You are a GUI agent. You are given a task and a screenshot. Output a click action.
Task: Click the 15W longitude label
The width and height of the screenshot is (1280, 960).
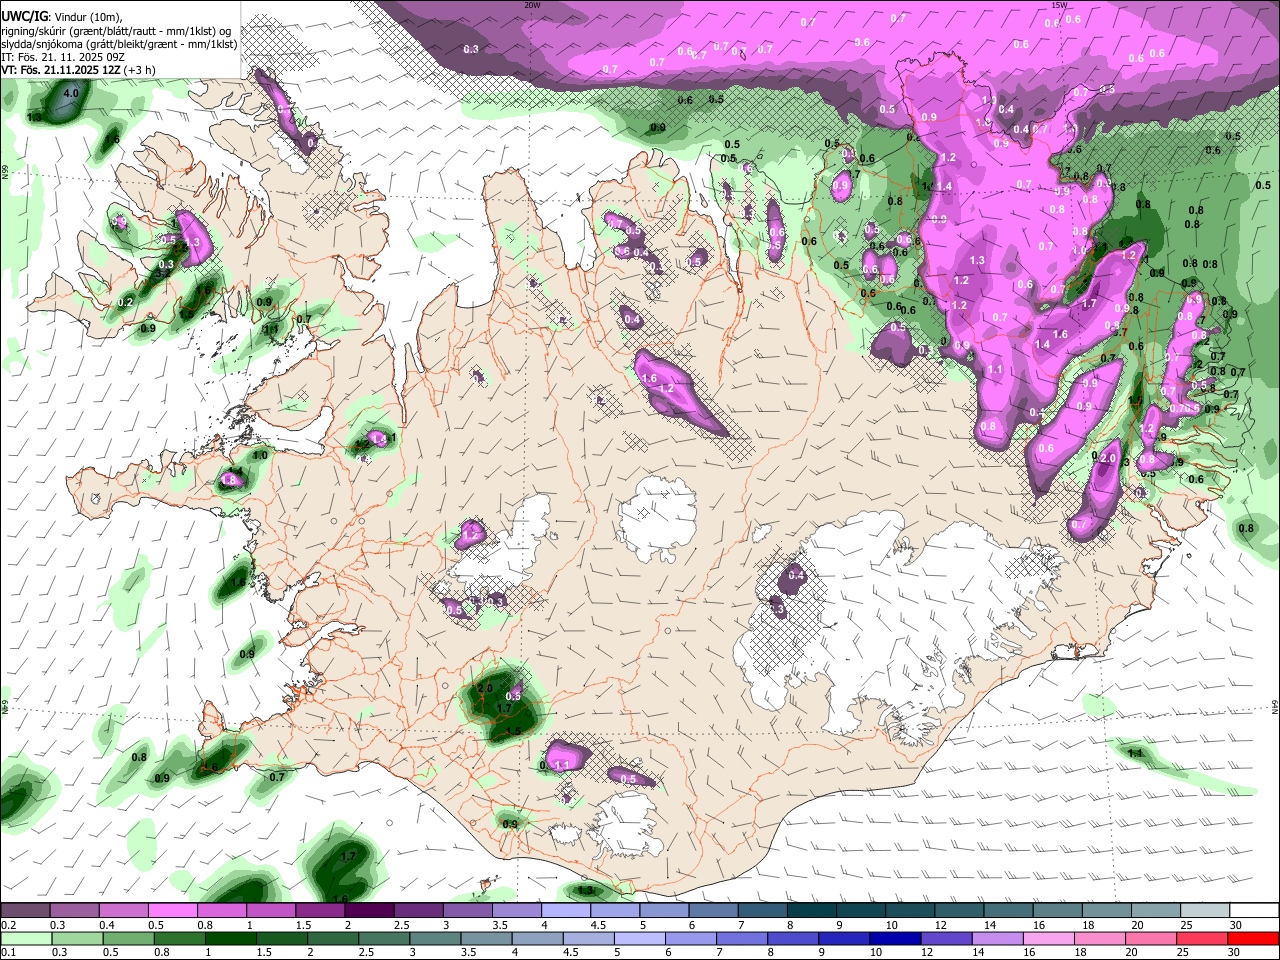click(1059, 4)
